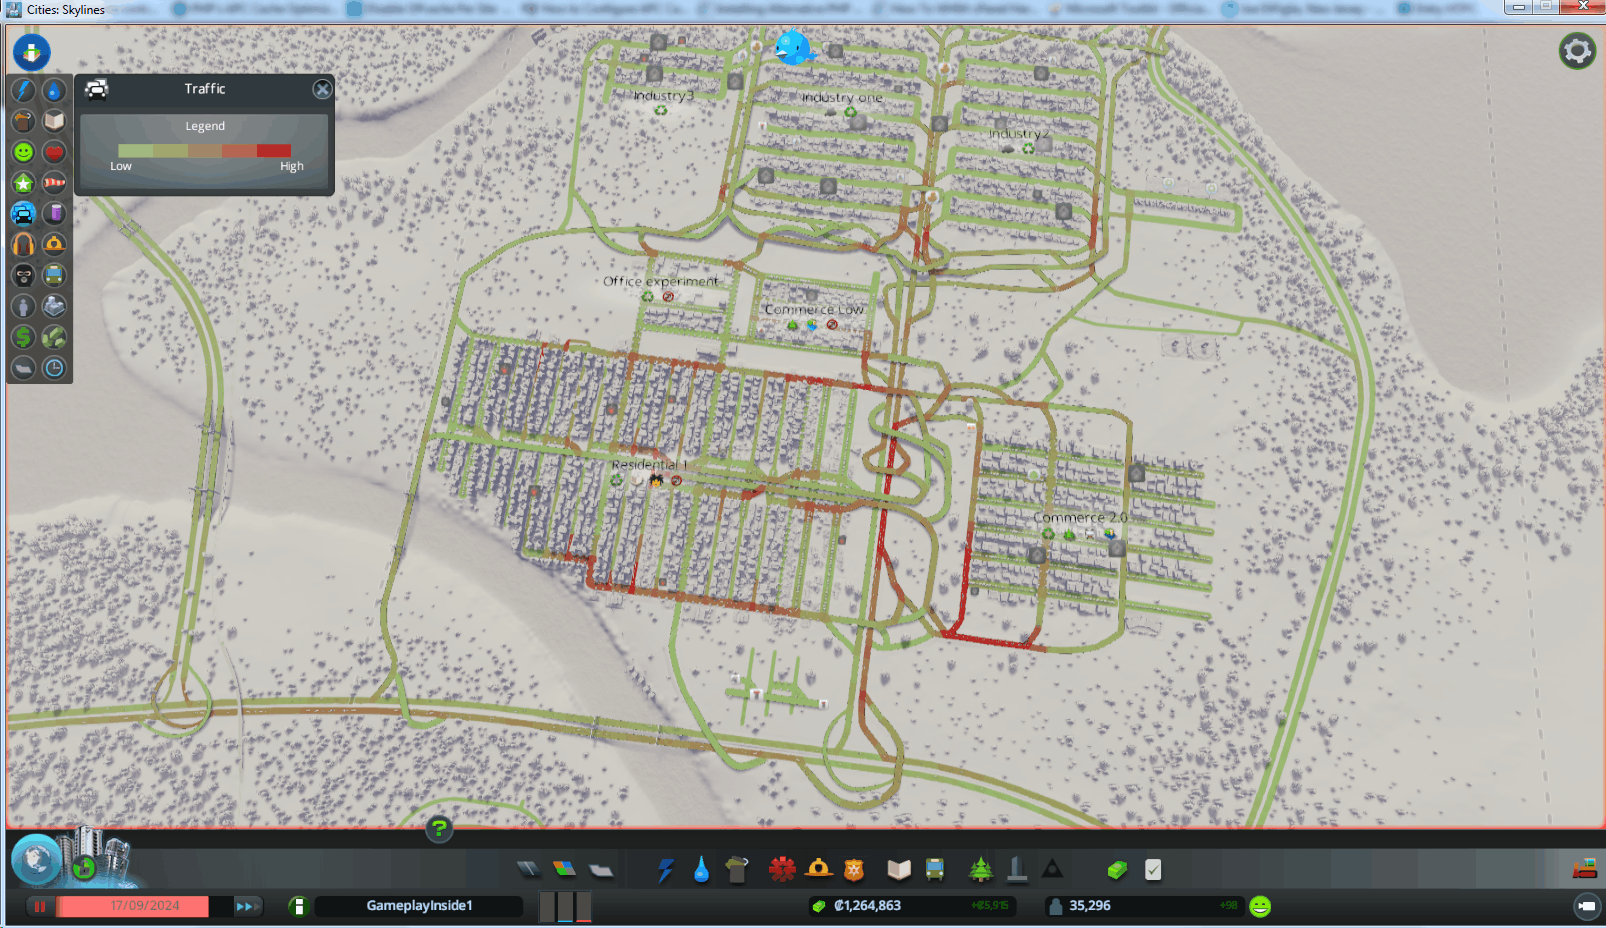Viewport: 1606px width, 928px height.
Task: Open the Water and Sewage build menu
Action: pos(701,870)
